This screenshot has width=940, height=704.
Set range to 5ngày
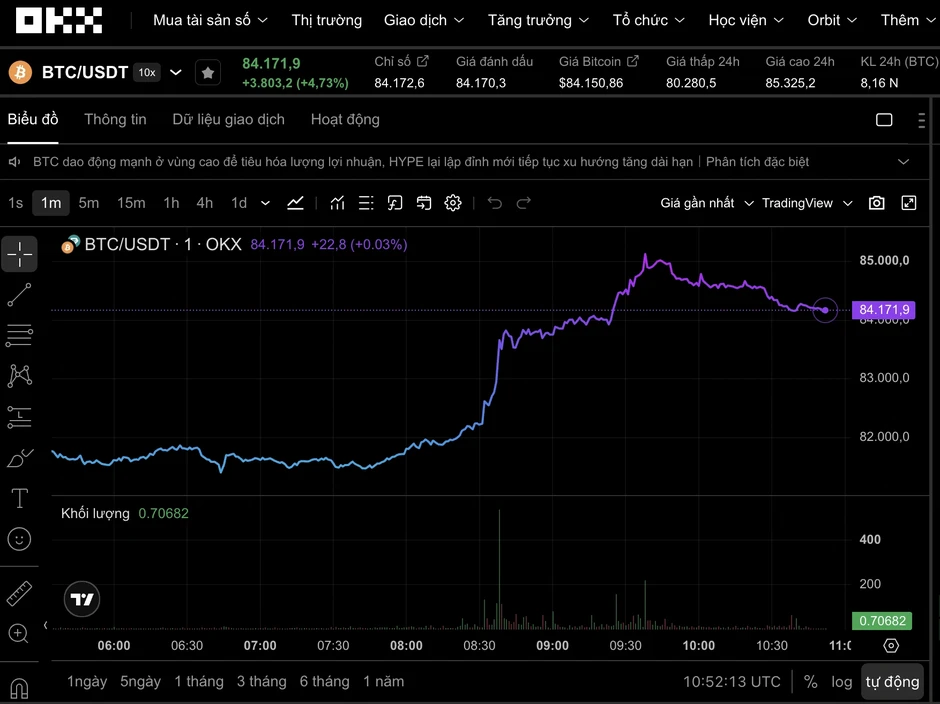[x=140, y=682]
